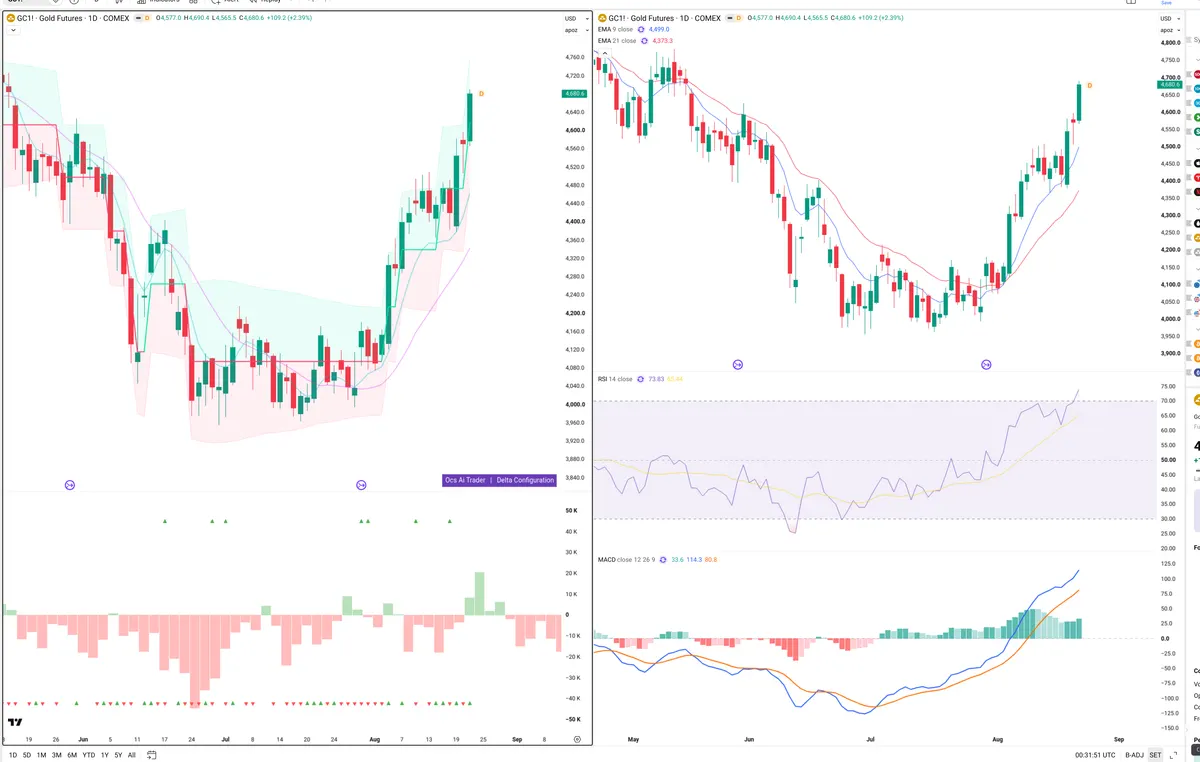Click the August contract rollover marker in right chart
This screenshot has width=1200, height=762.
click(x=987, y=365)
